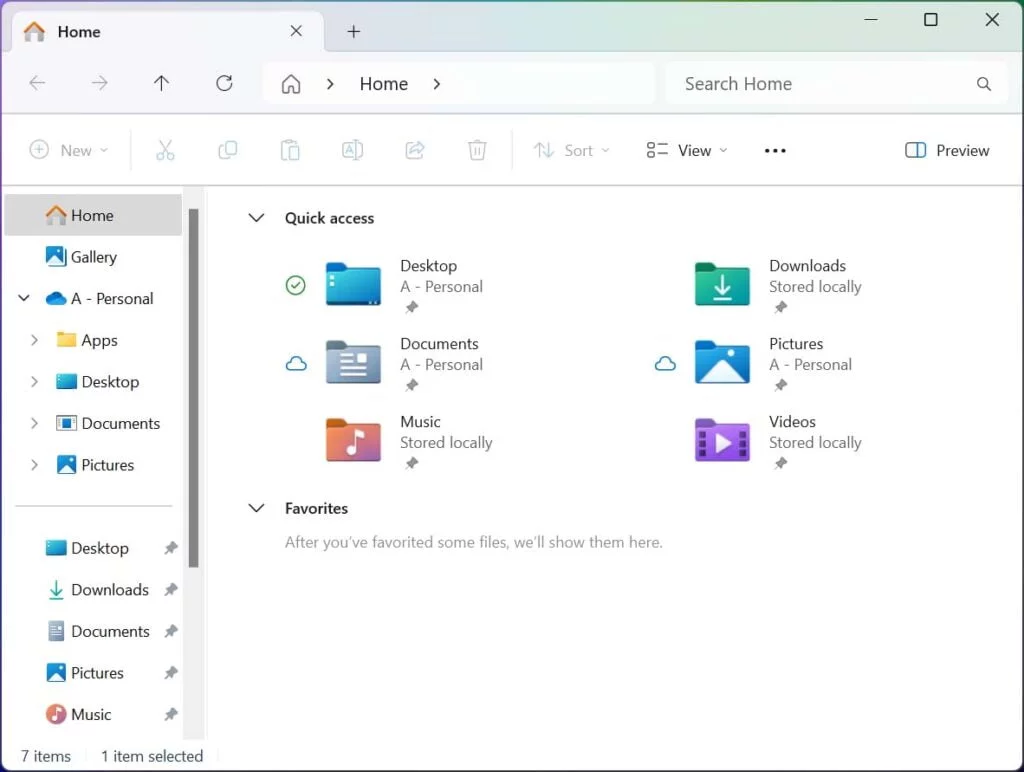Go back with the left arrow
The width and height of the screenshot is (1024, 772).
tap(37, 83)
